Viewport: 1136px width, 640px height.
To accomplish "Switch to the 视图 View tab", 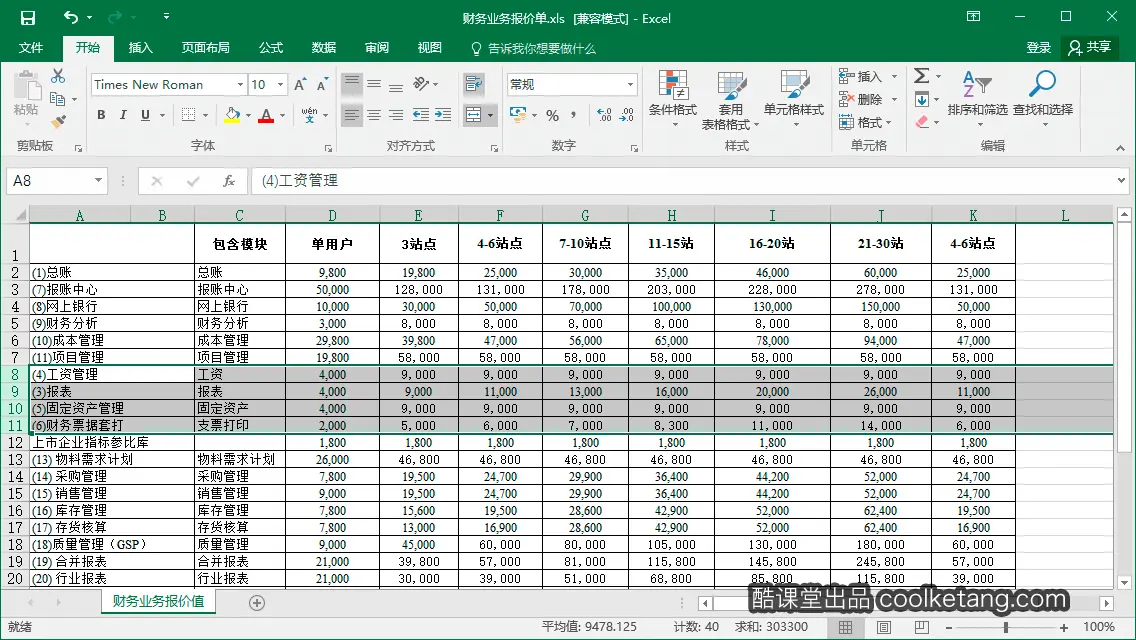I will pyautogui.click(x=430, y=48).
